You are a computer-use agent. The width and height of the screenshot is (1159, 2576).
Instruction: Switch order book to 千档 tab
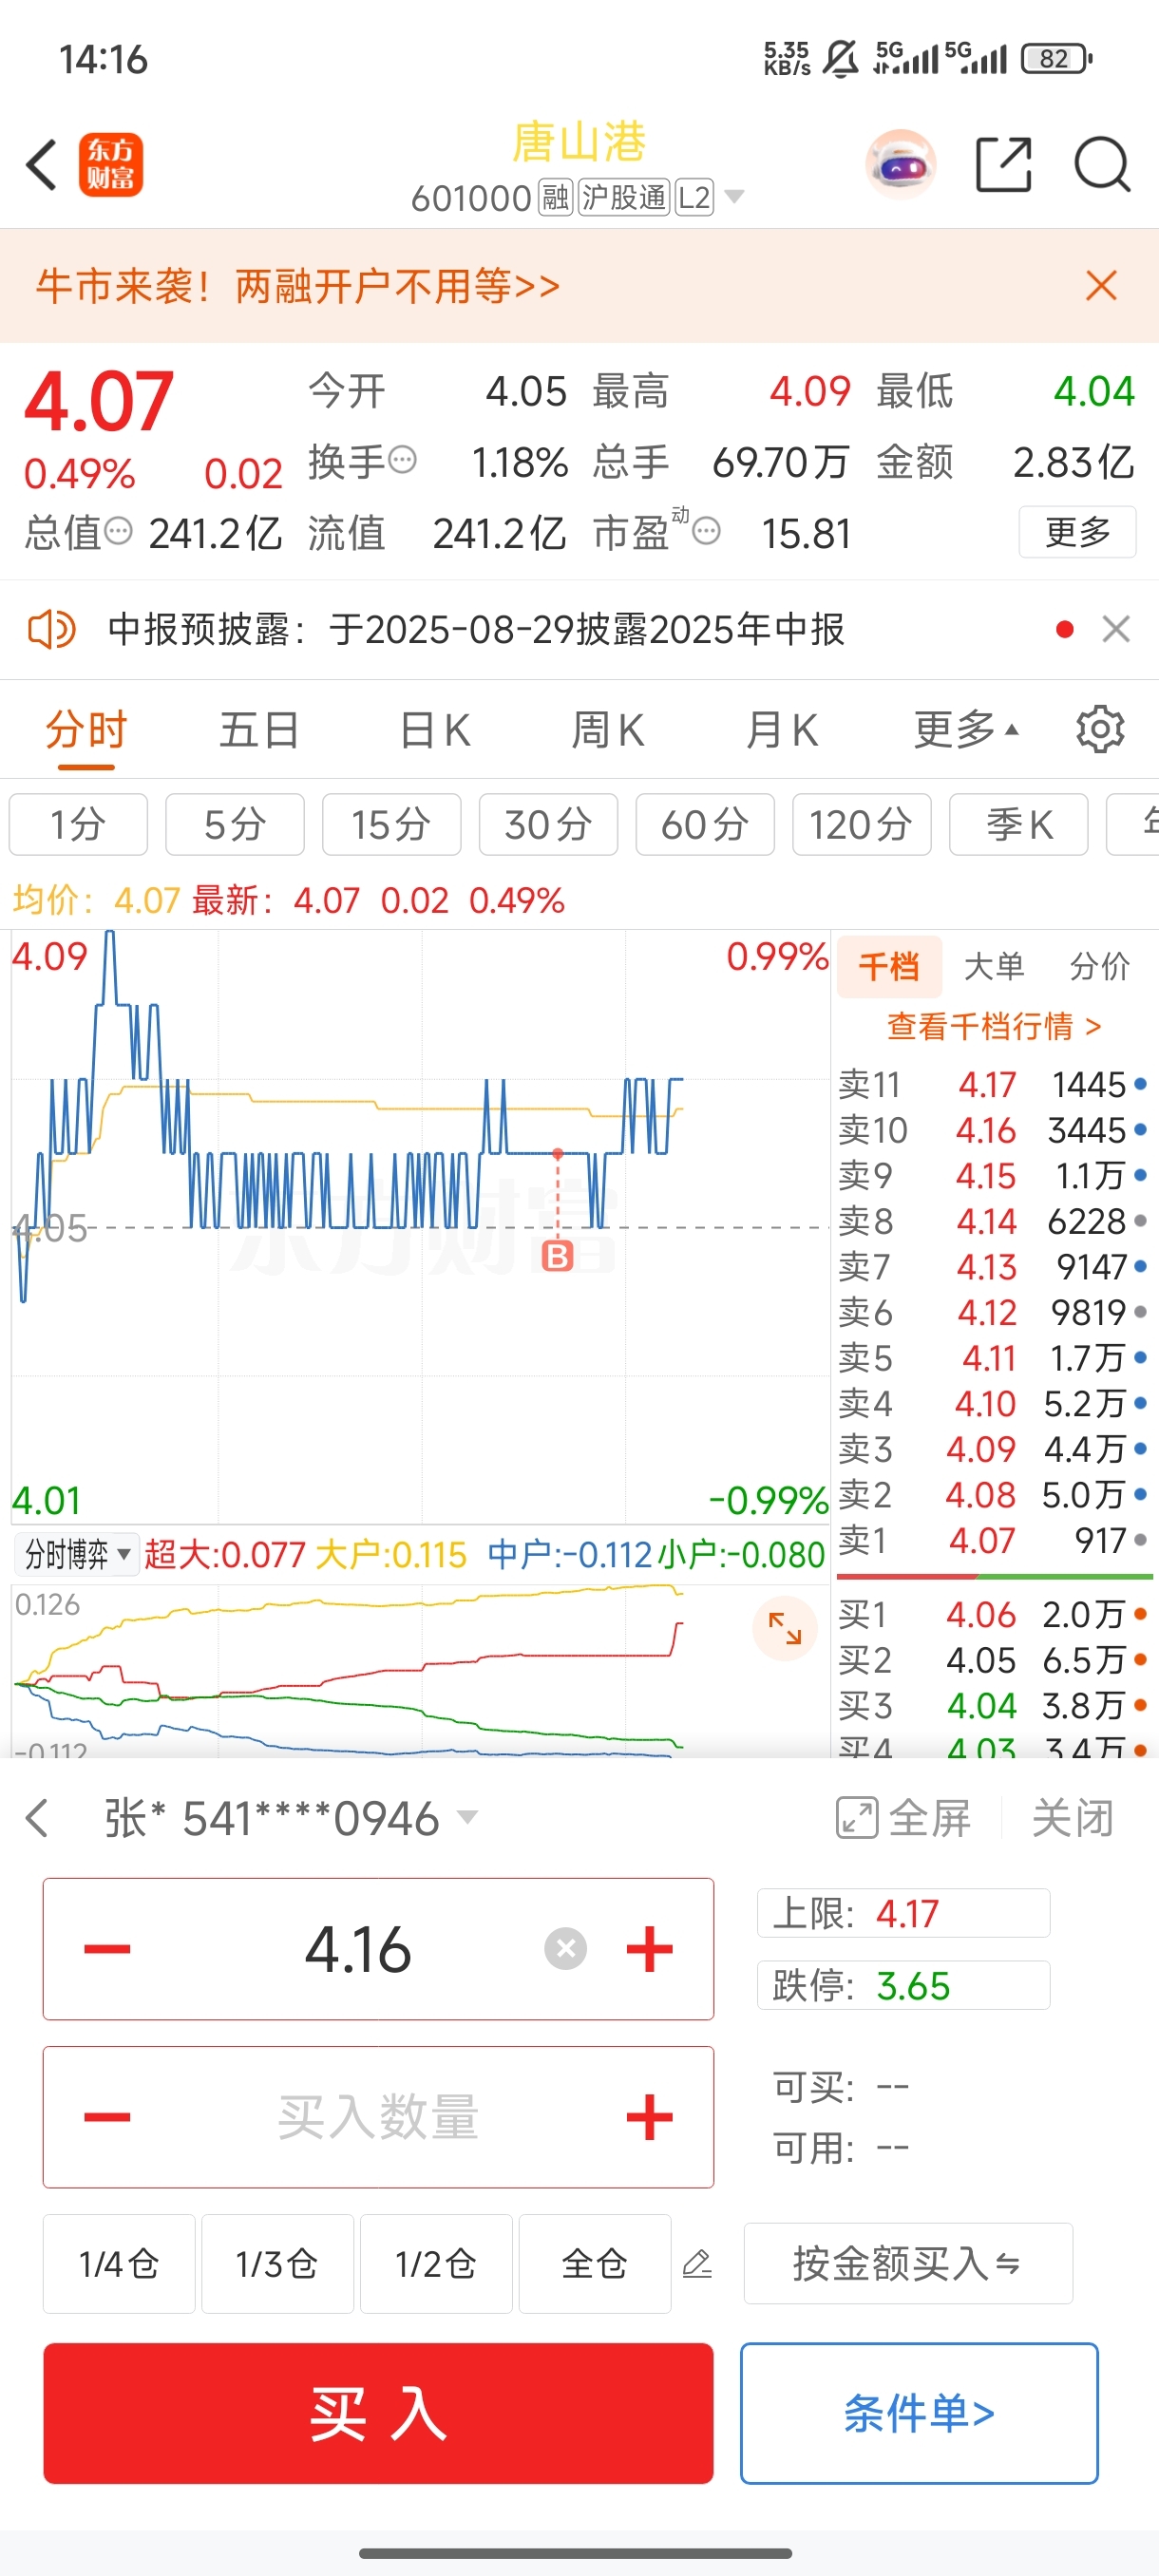[889, 966]
